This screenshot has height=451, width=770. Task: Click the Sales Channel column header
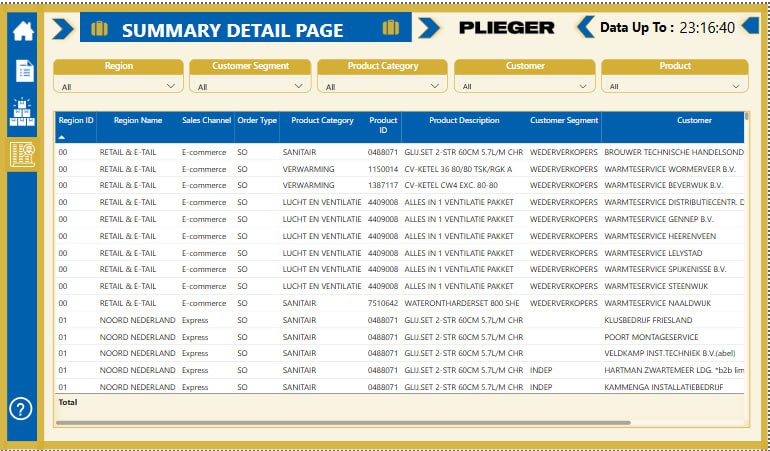(206, 121)
